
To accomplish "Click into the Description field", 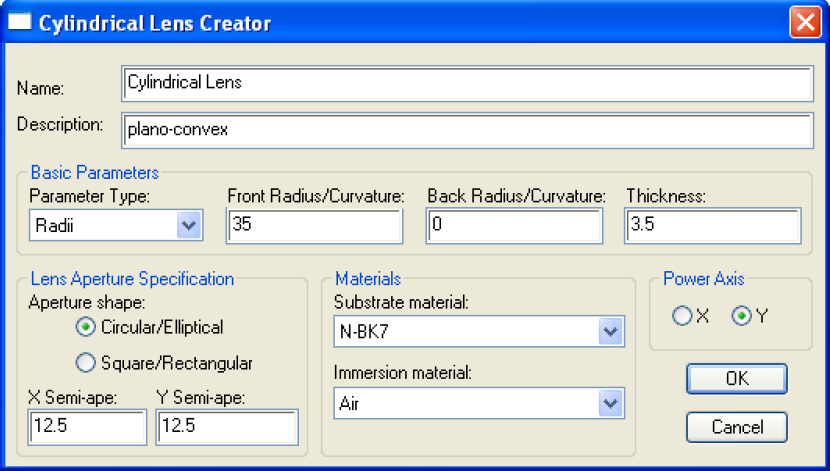I will (467, 130).
